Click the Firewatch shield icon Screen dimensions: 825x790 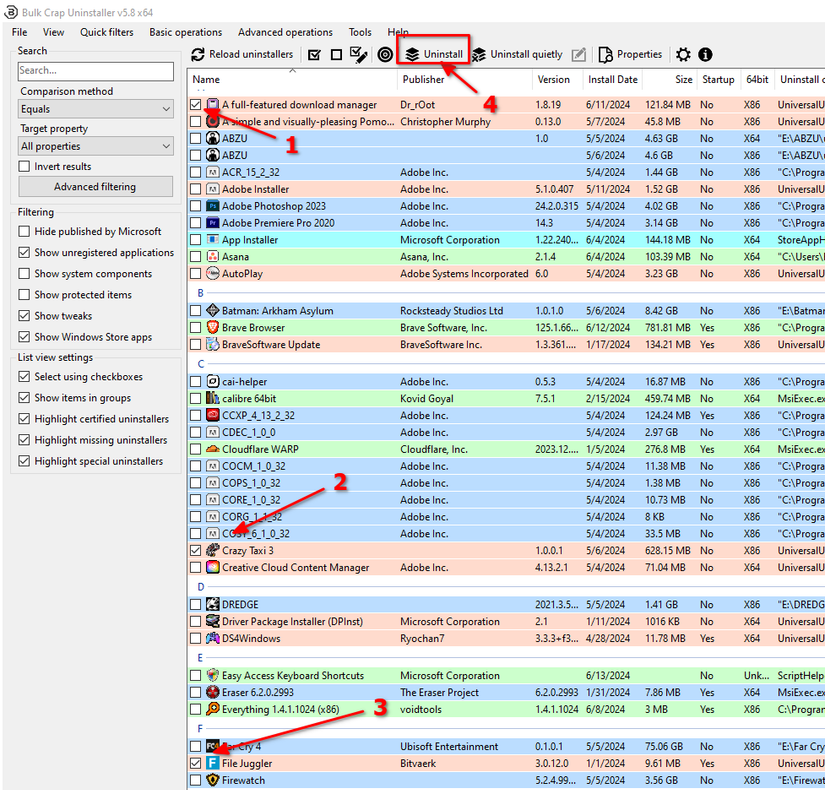[213, 779]
